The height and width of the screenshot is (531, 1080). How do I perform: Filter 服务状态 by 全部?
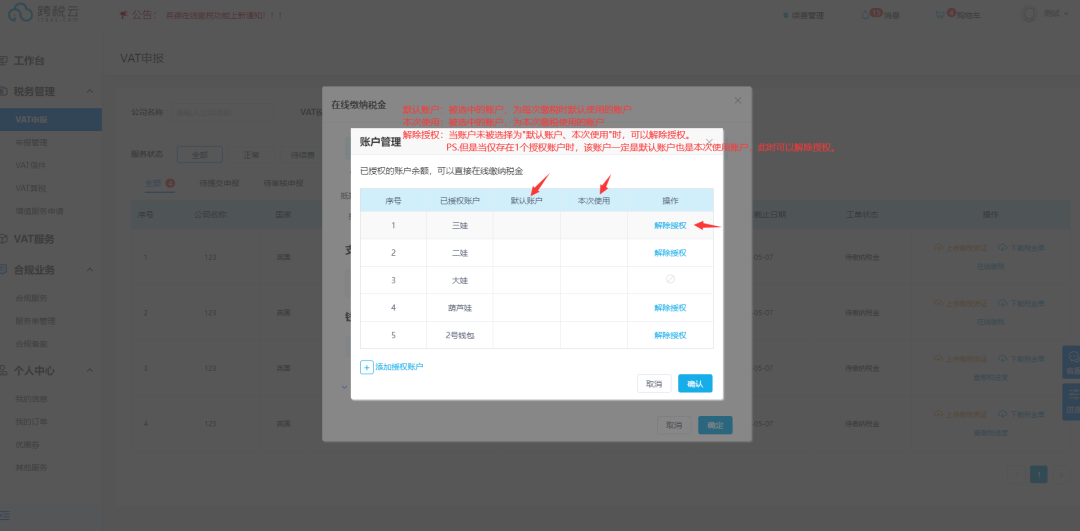200,154
